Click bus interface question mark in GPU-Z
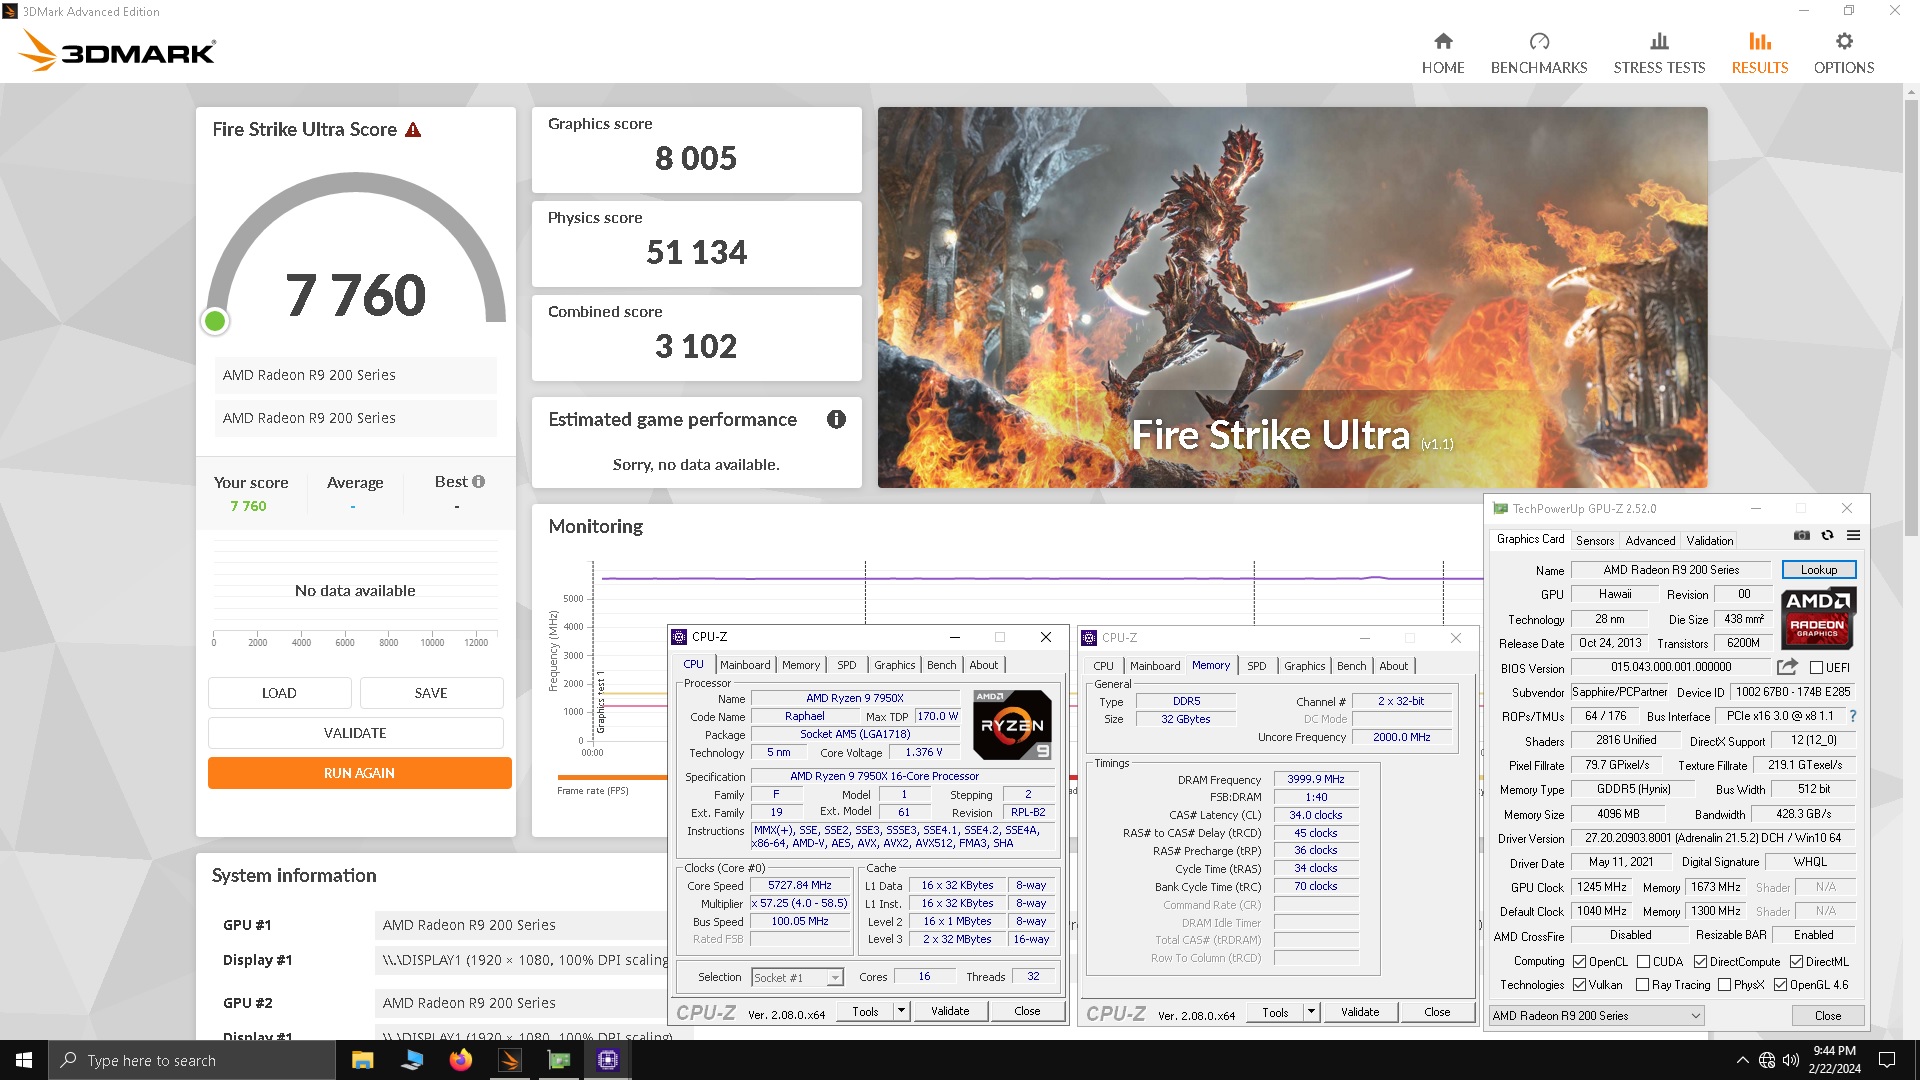The width and height of the screenshot is (1920, 1080). (1853, 716)
